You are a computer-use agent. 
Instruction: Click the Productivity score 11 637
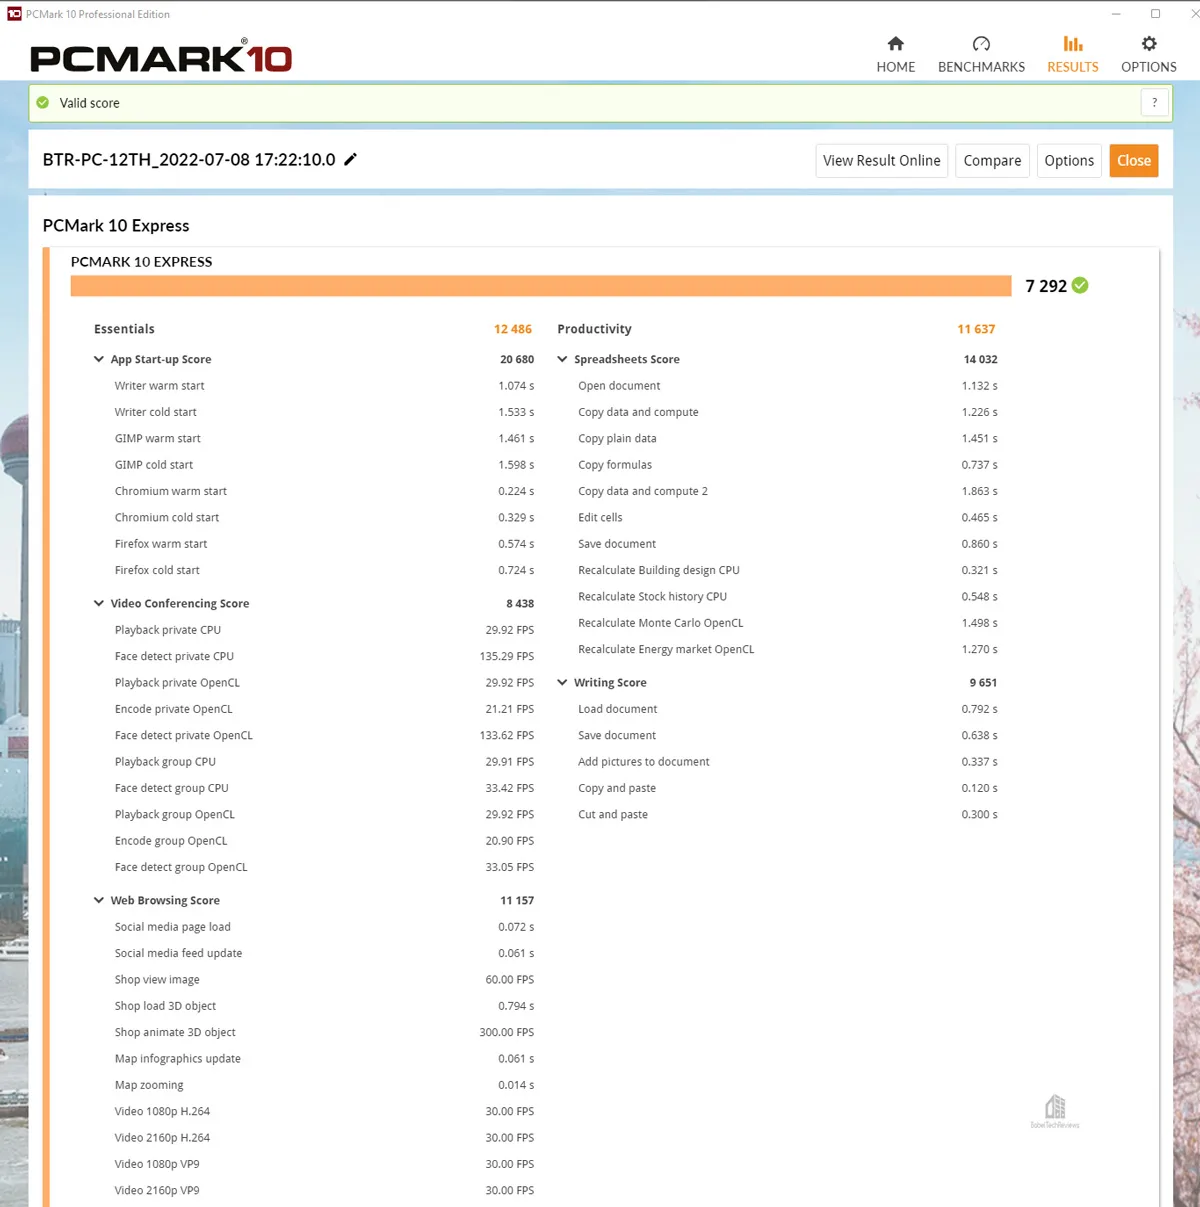coord(976,329)
